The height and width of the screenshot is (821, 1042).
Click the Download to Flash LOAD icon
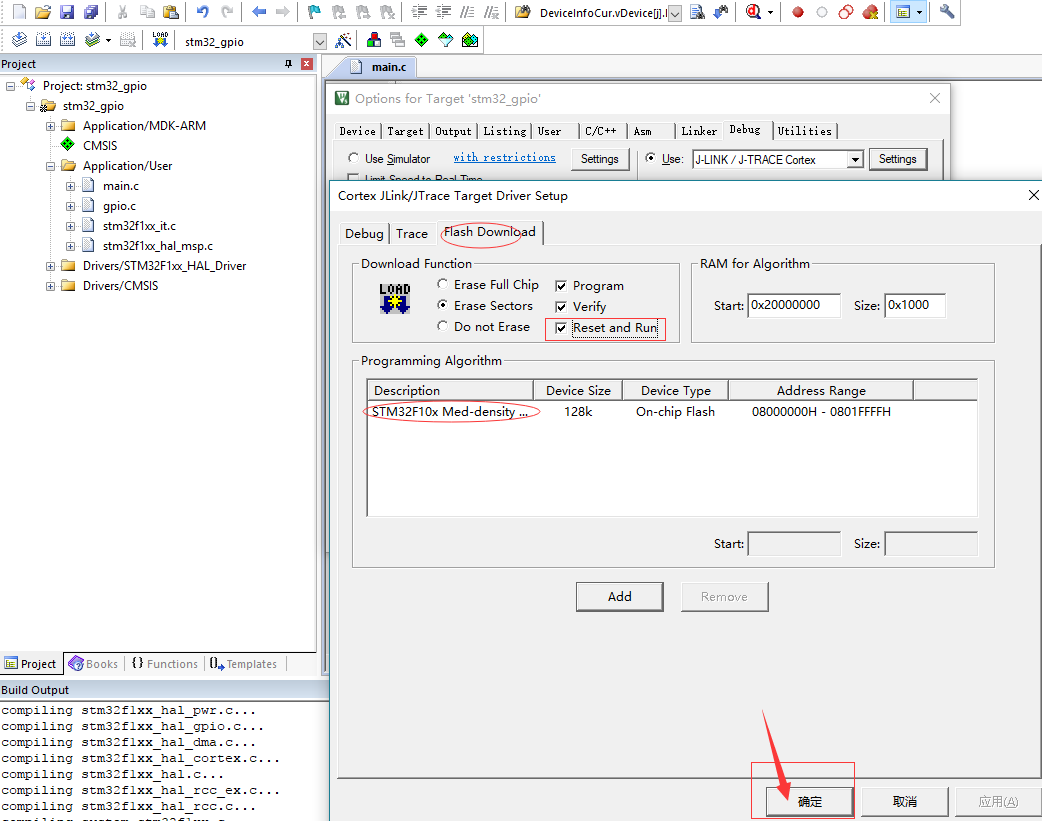[x=161, y=39]
